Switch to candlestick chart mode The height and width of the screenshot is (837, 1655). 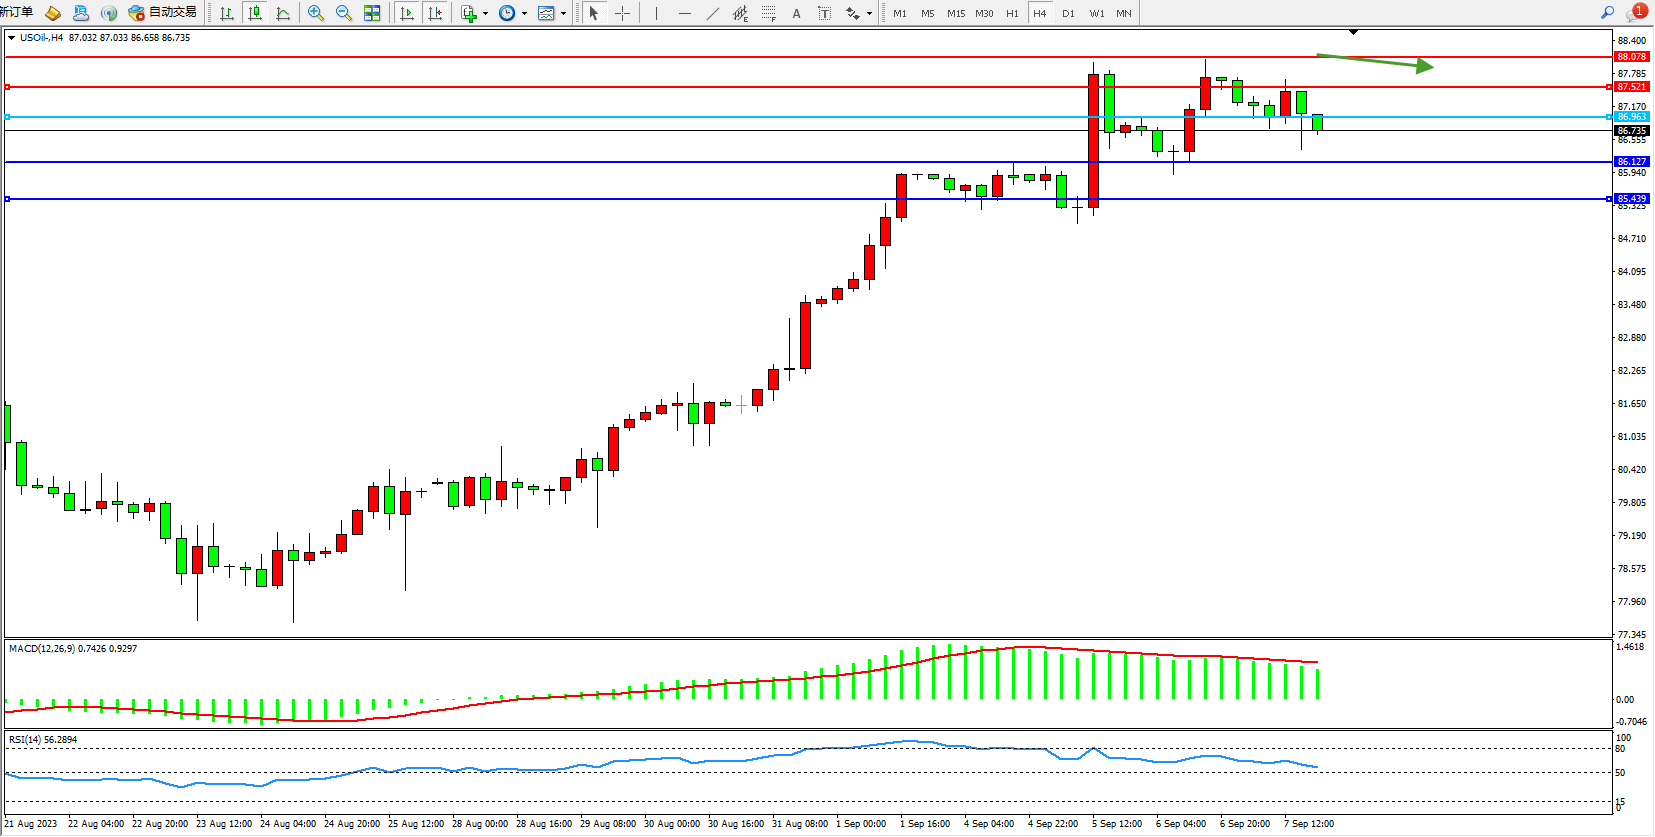pos(255,13)
